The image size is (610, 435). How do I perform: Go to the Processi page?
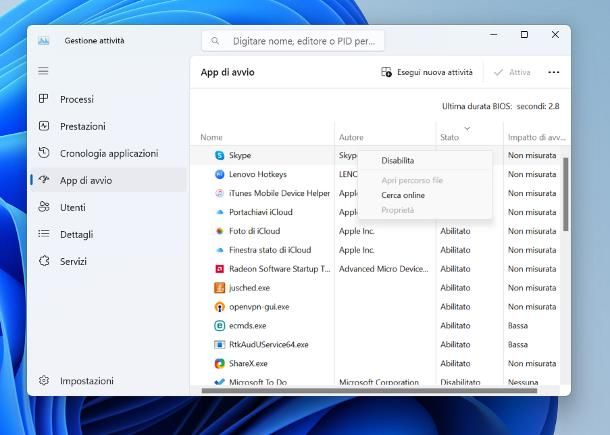pos(109,99)
